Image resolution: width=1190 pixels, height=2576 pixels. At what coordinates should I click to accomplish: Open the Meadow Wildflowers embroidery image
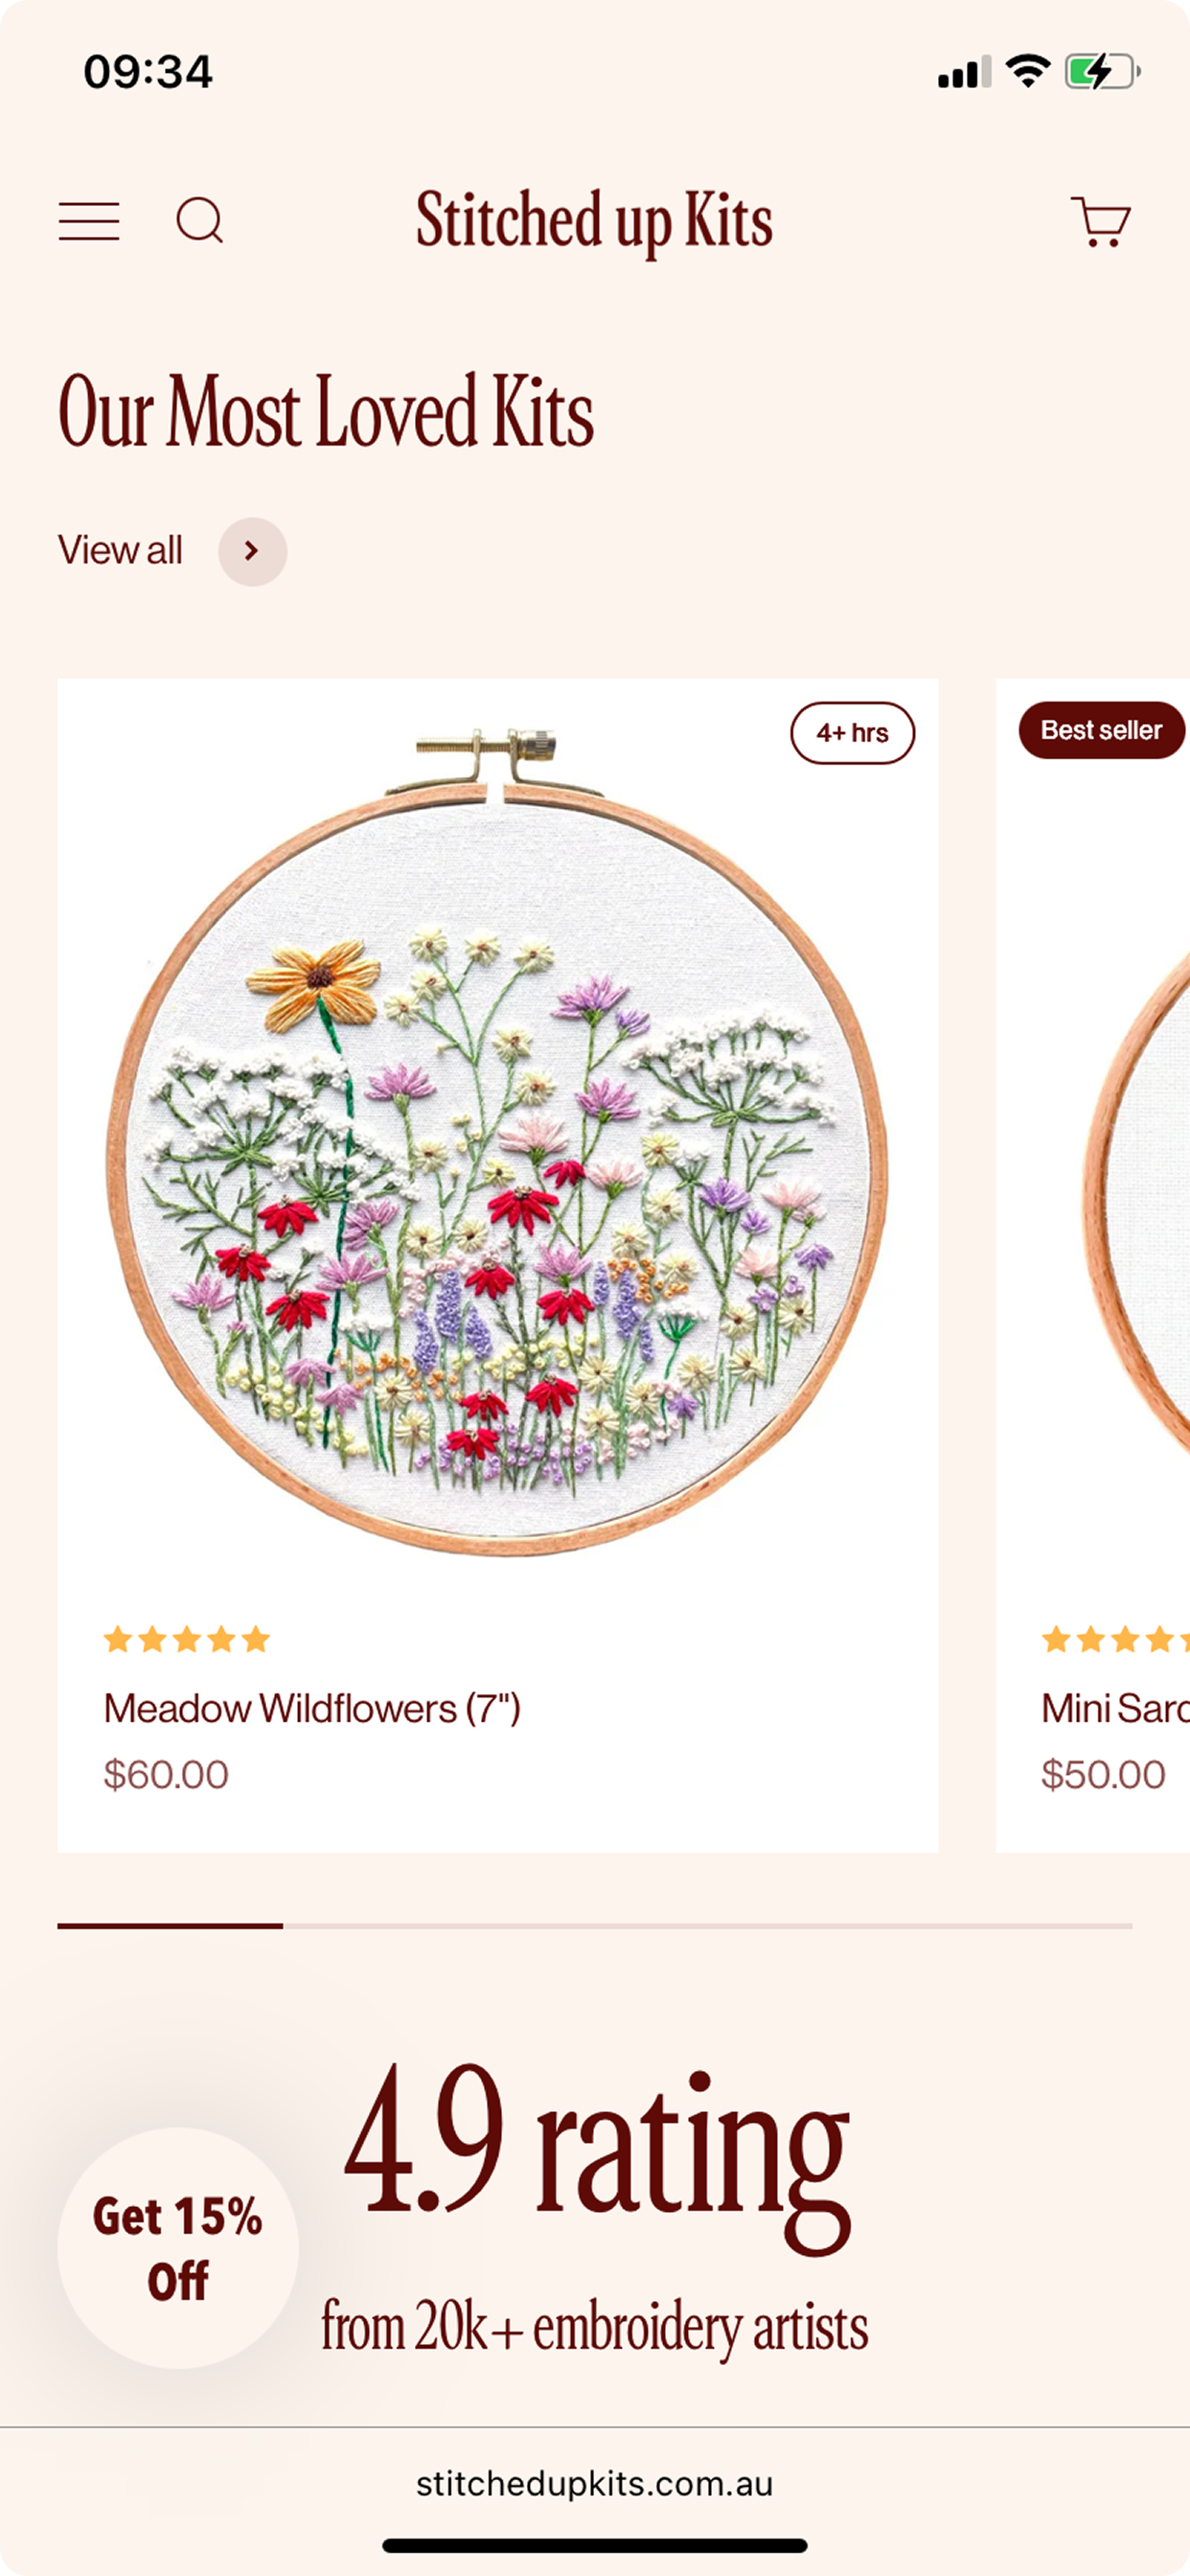[497, 1150]
